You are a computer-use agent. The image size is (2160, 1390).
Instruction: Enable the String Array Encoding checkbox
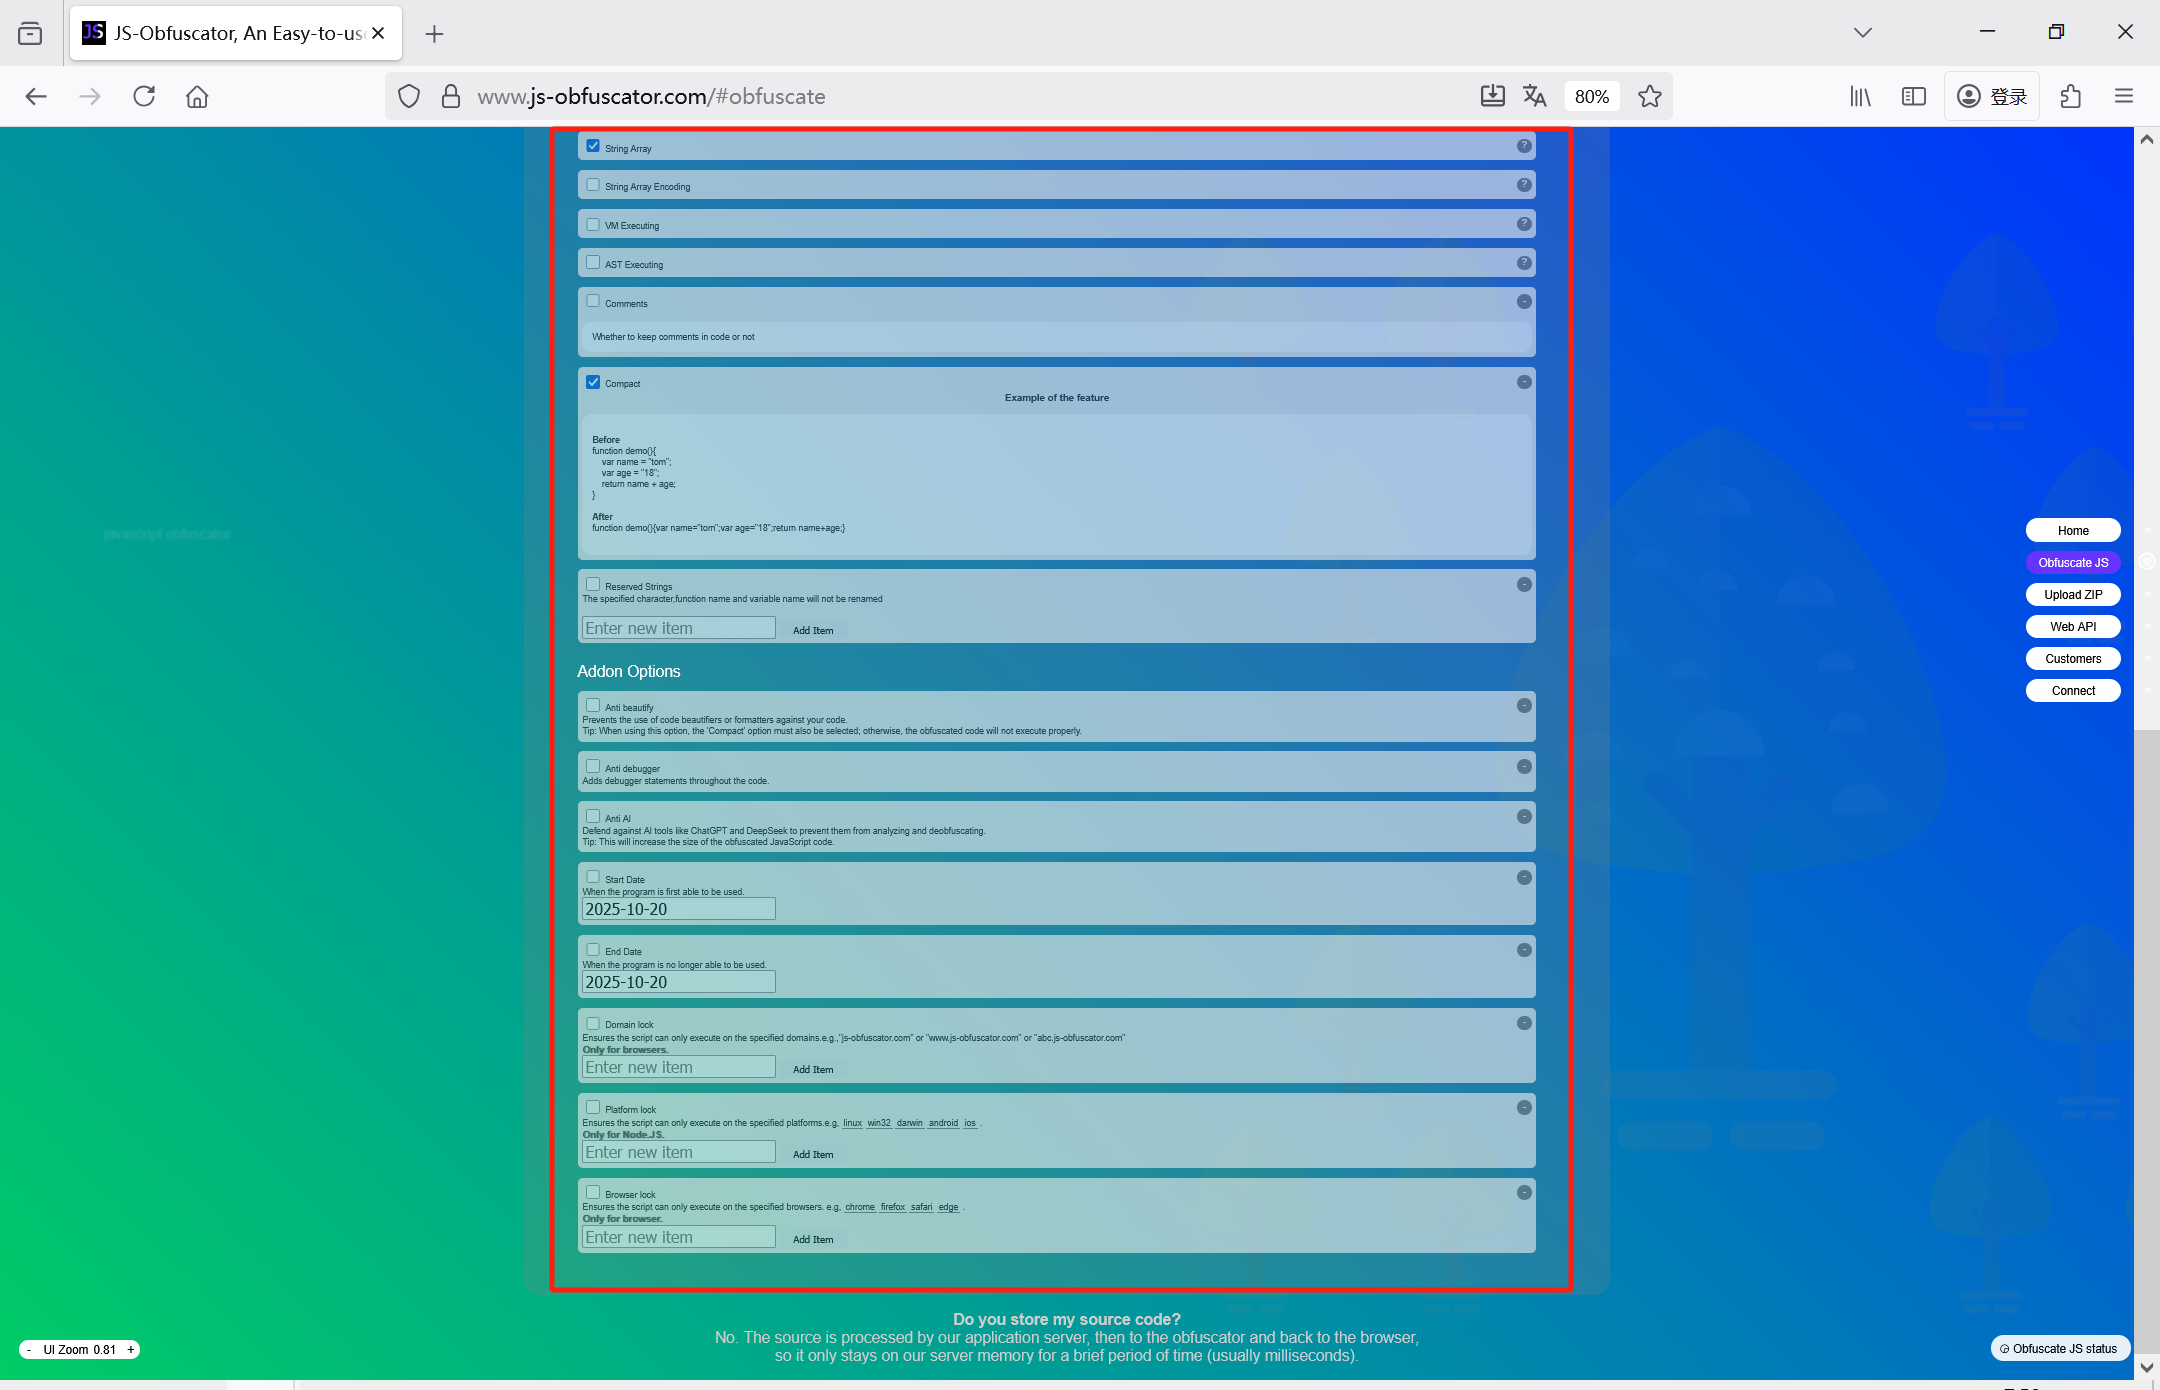593,185
